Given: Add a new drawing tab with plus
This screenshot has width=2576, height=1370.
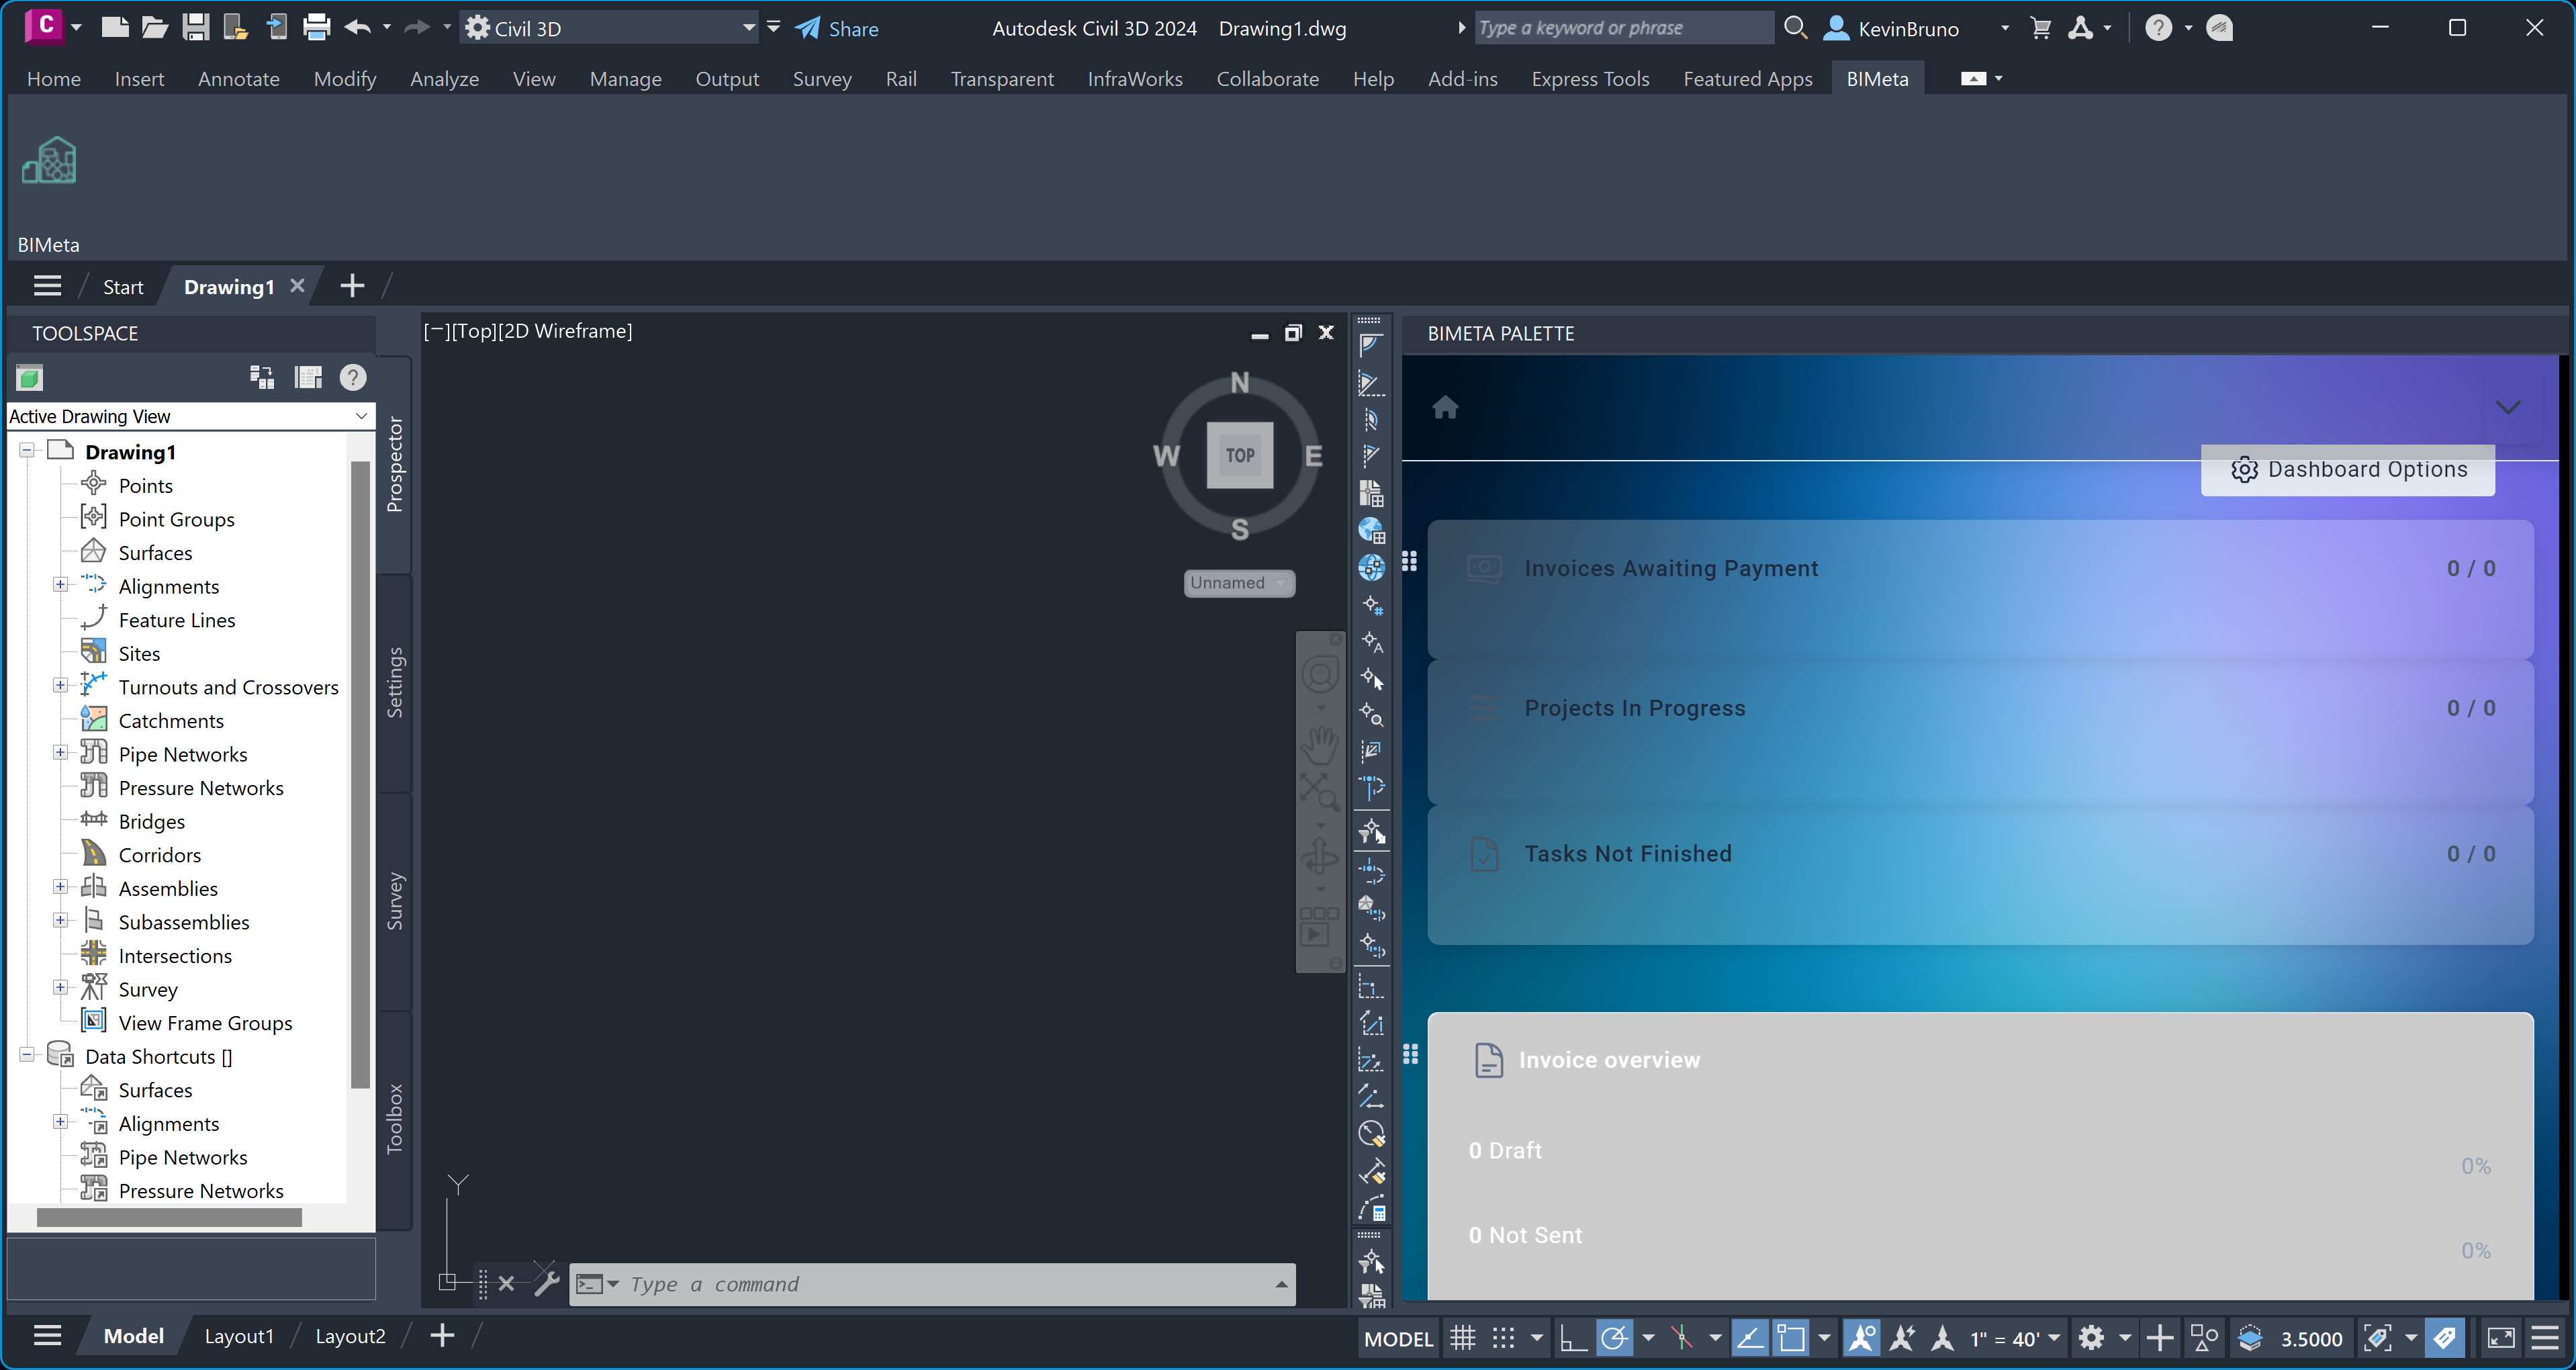Looking at the screenshot, I should click(352, 286).
